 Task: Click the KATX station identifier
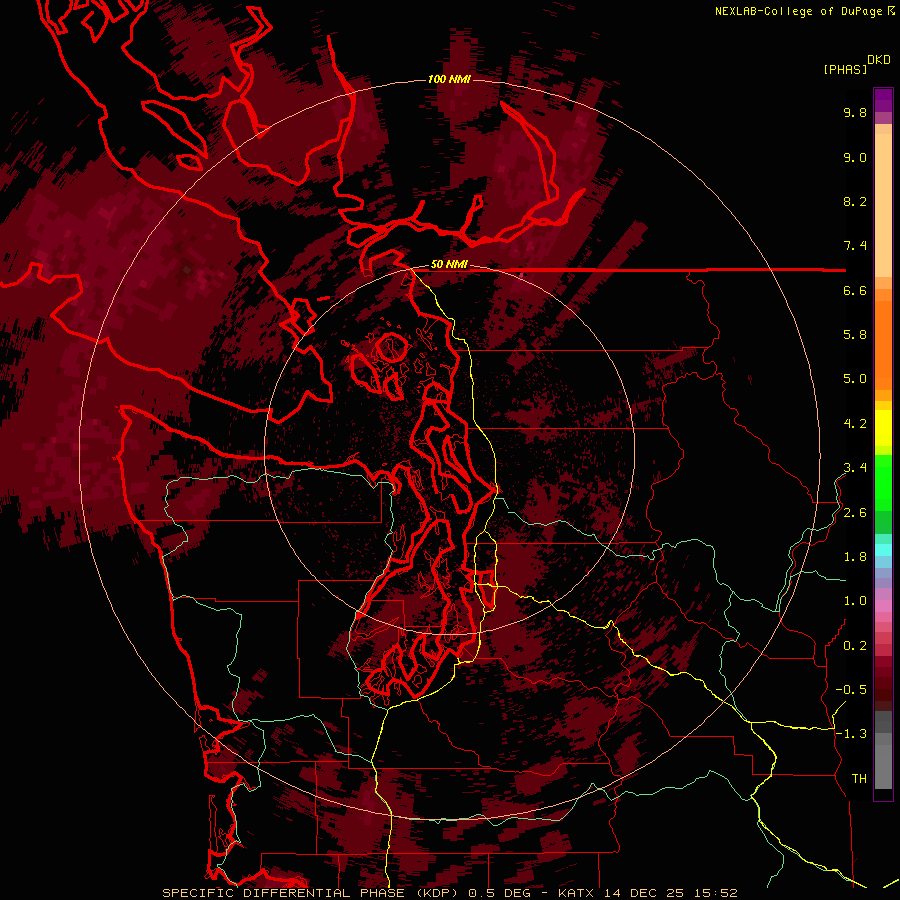pos(577,893)
